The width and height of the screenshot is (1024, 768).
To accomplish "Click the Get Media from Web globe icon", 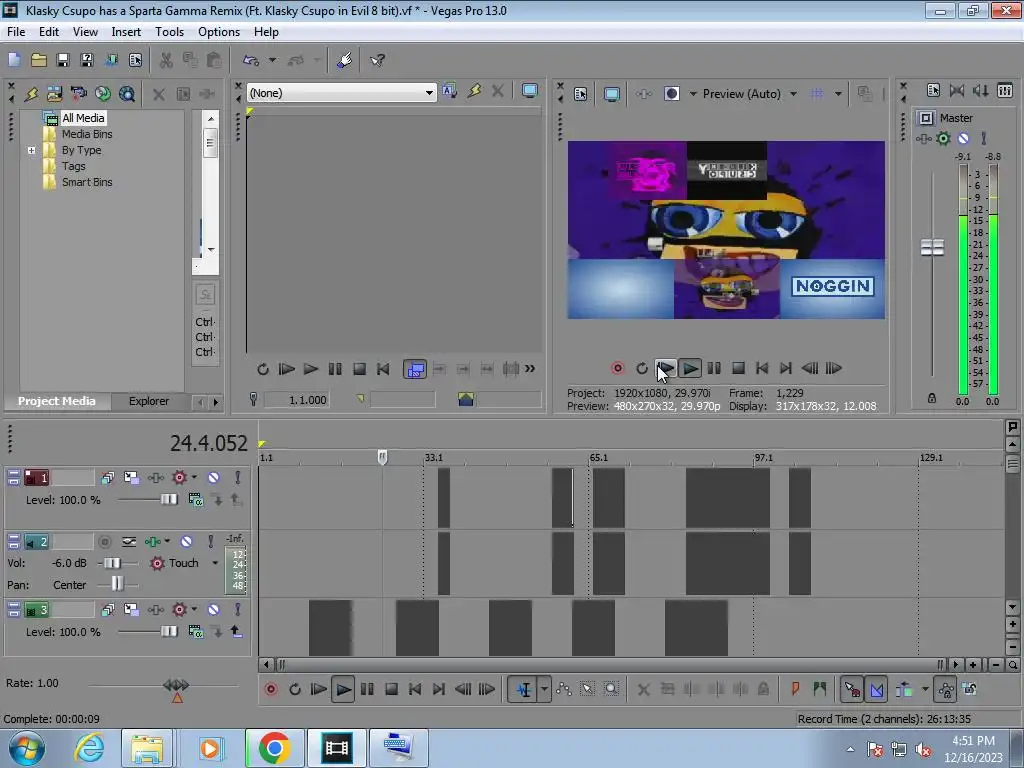I will pyautogui.click(x=103, y=93).
